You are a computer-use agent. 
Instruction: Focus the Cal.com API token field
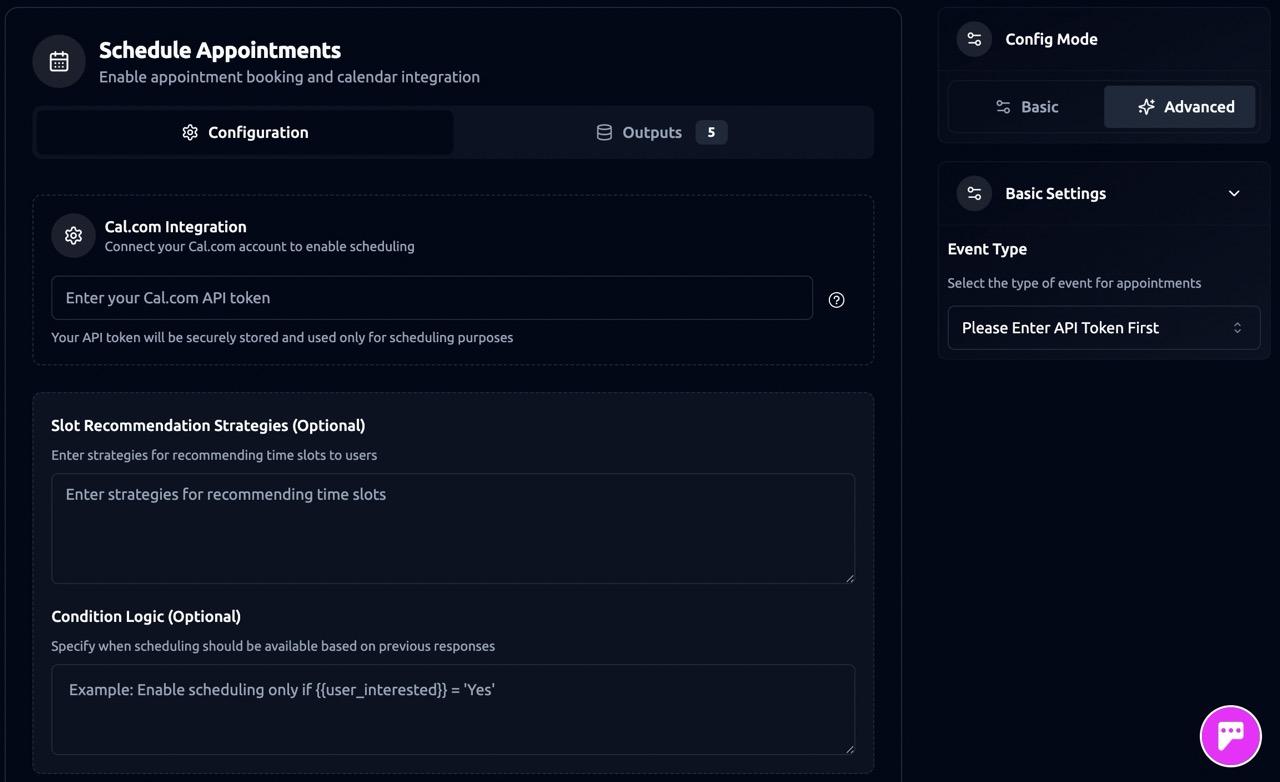click(431, 298)
